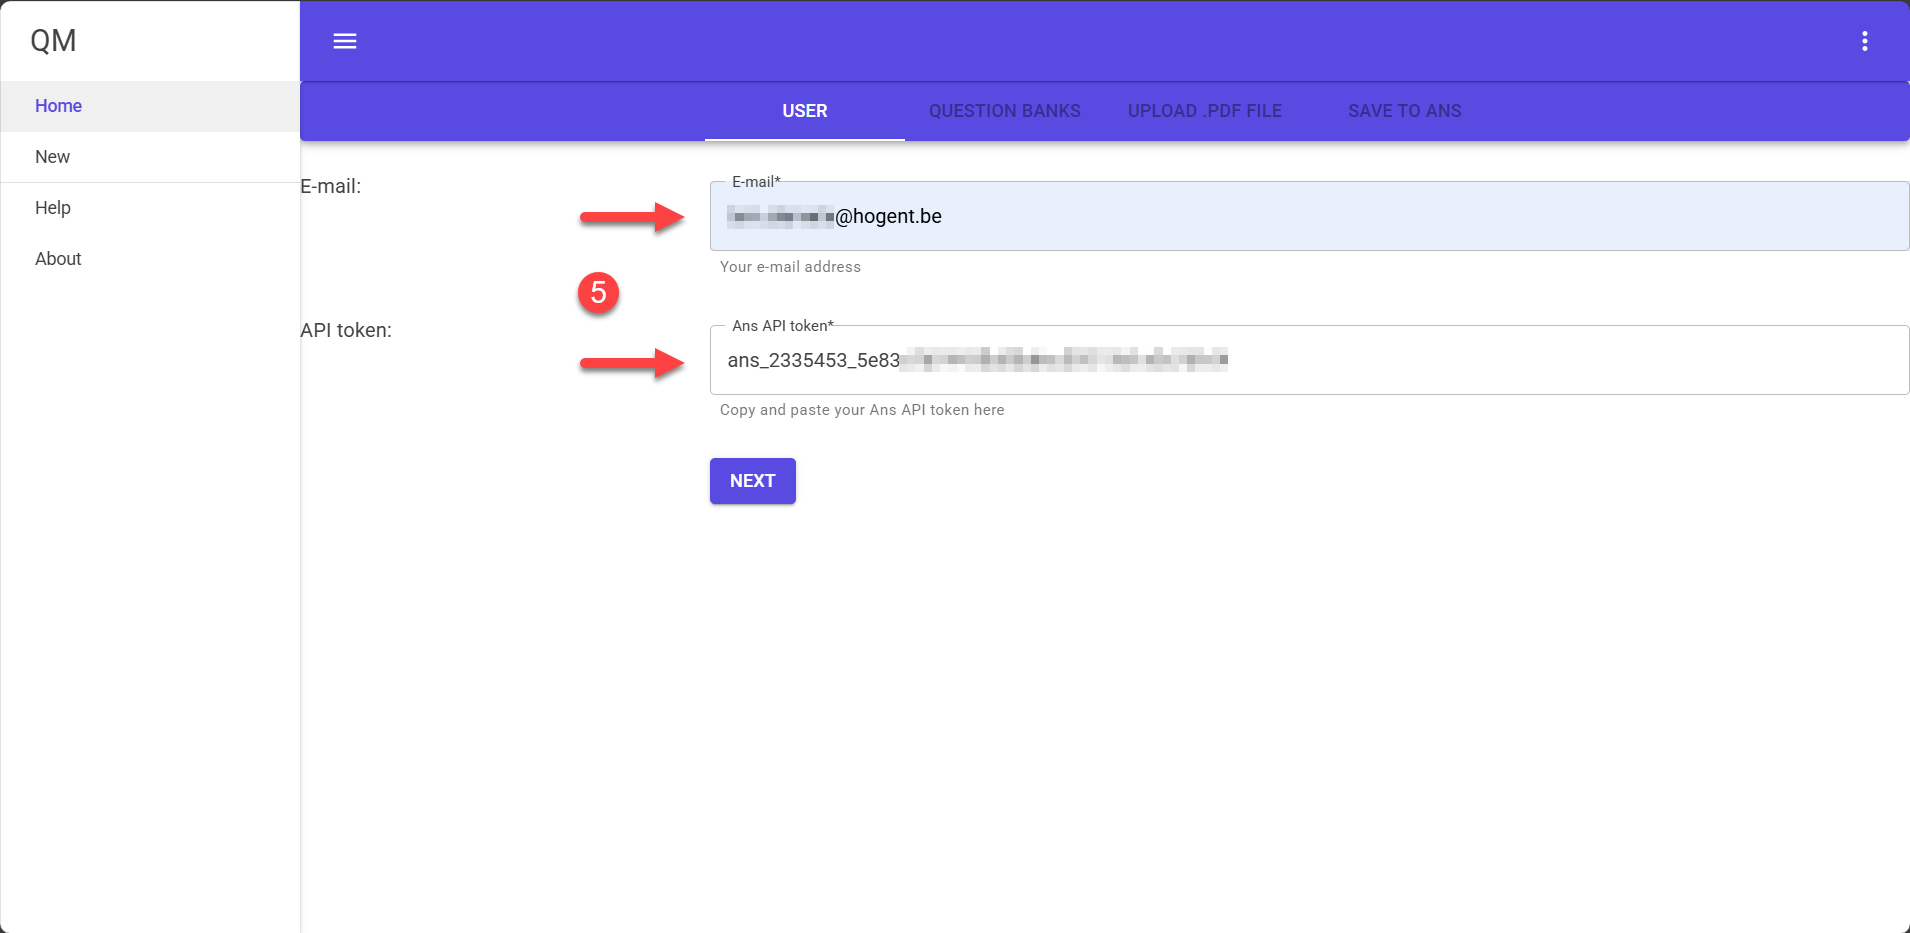The width and height of the screenshot is (1910, 933).
Task: Click the red number 5 step badge
Action: pos(598,293)
